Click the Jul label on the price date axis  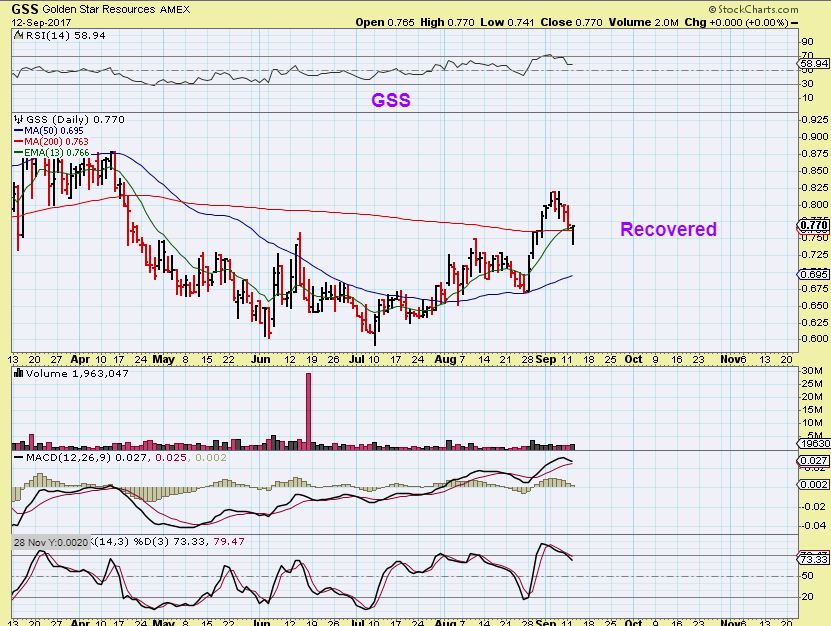pos(357,359)
